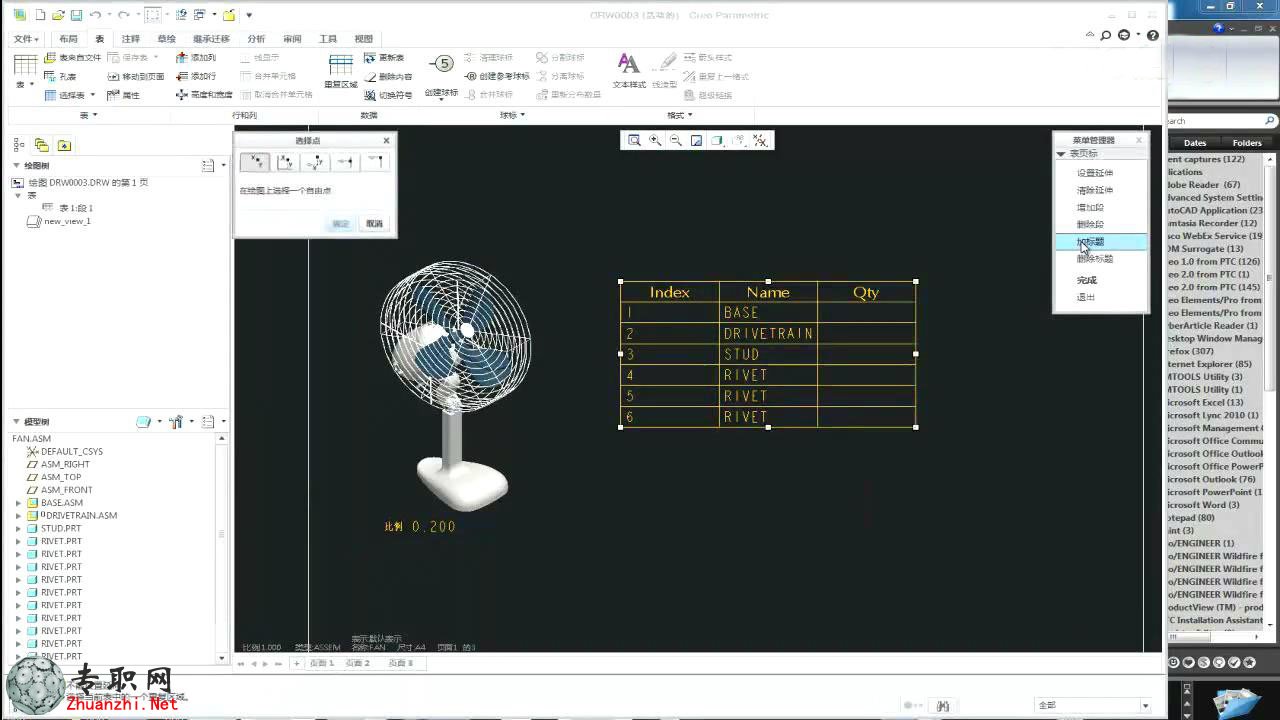The image size is (1280, 720).
Task: Switch to the 分析 ribbon tab
Action: pyautogui.click(x=256, y=39)
